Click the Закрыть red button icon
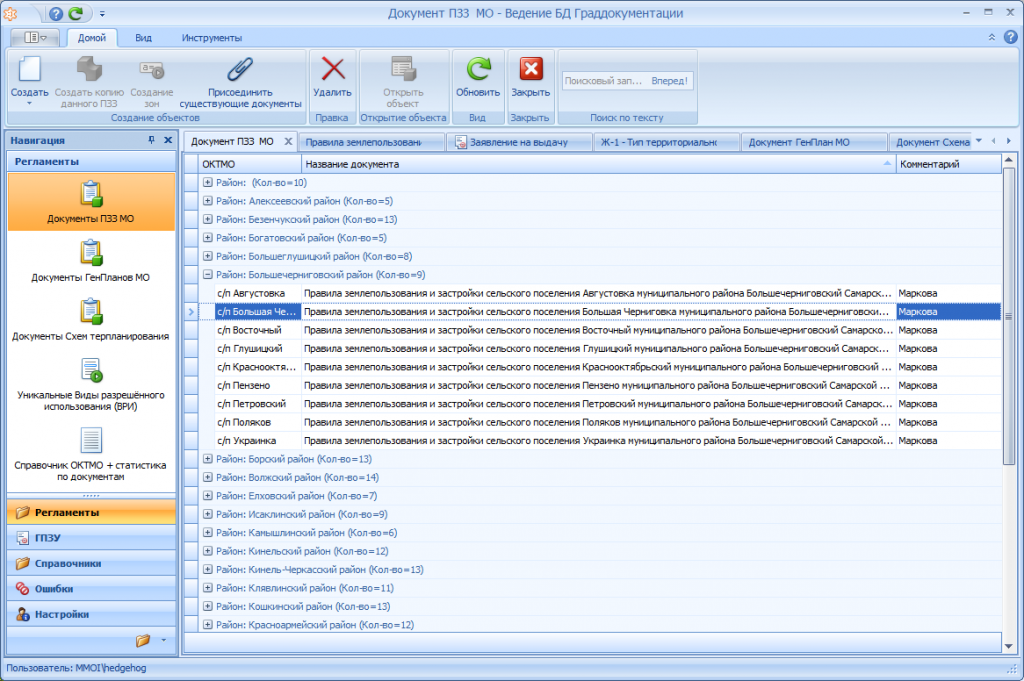1024x681 pixels. 530,69
